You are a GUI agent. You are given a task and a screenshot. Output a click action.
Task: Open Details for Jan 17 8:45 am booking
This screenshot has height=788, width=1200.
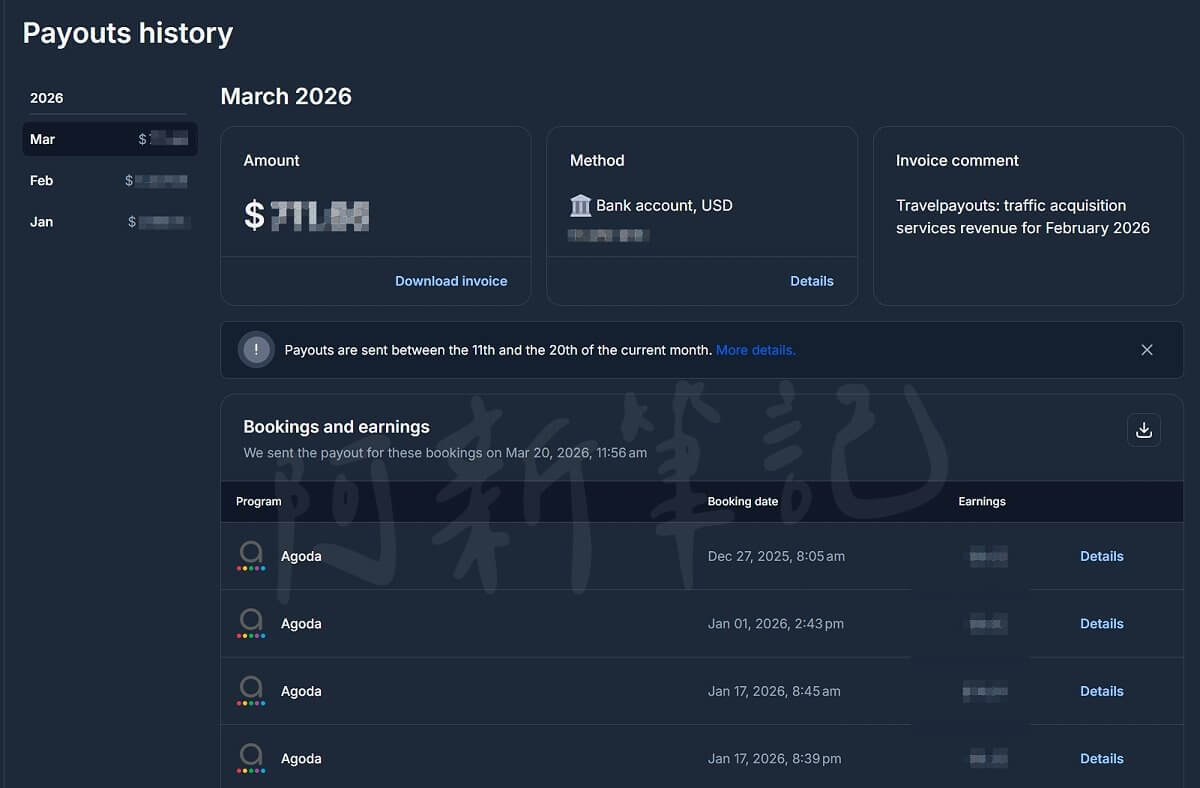pyautogui.click(x=1102, y=691)
